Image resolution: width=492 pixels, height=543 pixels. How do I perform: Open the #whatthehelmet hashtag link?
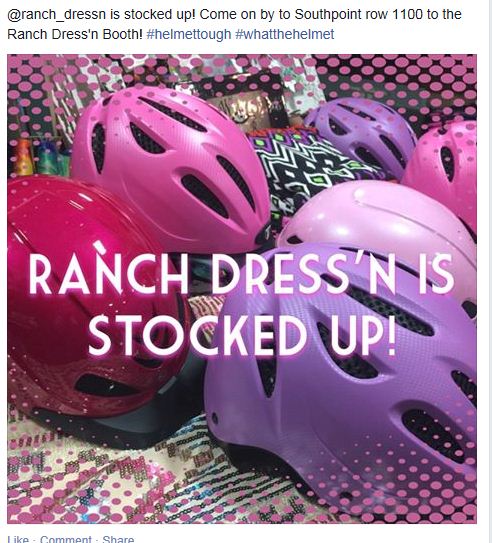tap(285, 34)
